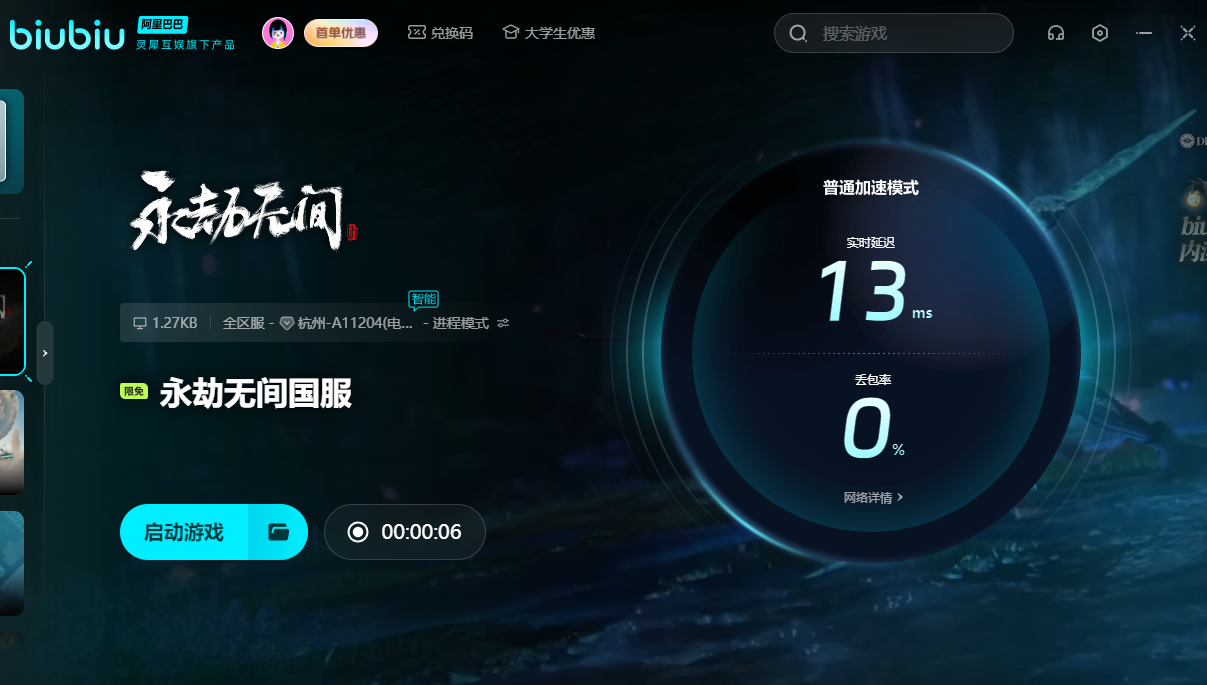Select the game thumbnail below the highlighted one

pos(11,442)
